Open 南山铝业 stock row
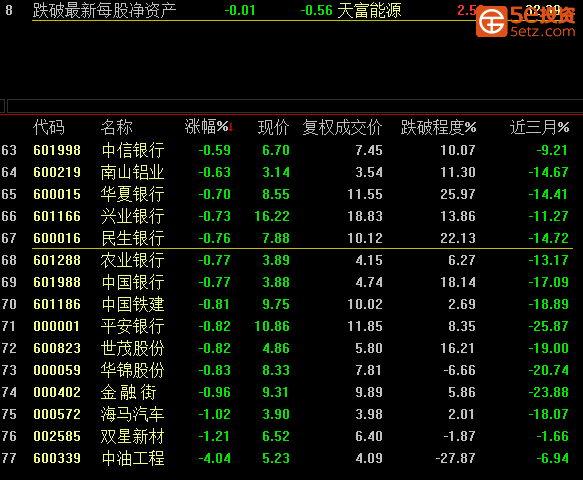583x480 pixels. click(x=292, y=172)
